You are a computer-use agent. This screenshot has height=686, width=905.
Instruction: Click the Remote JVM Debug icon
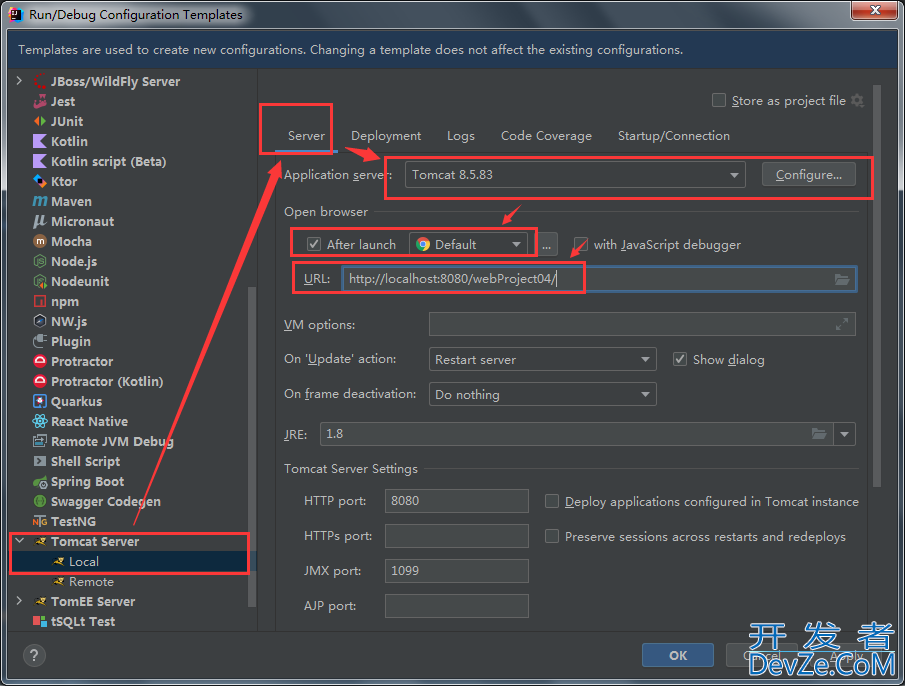point(40,441)
